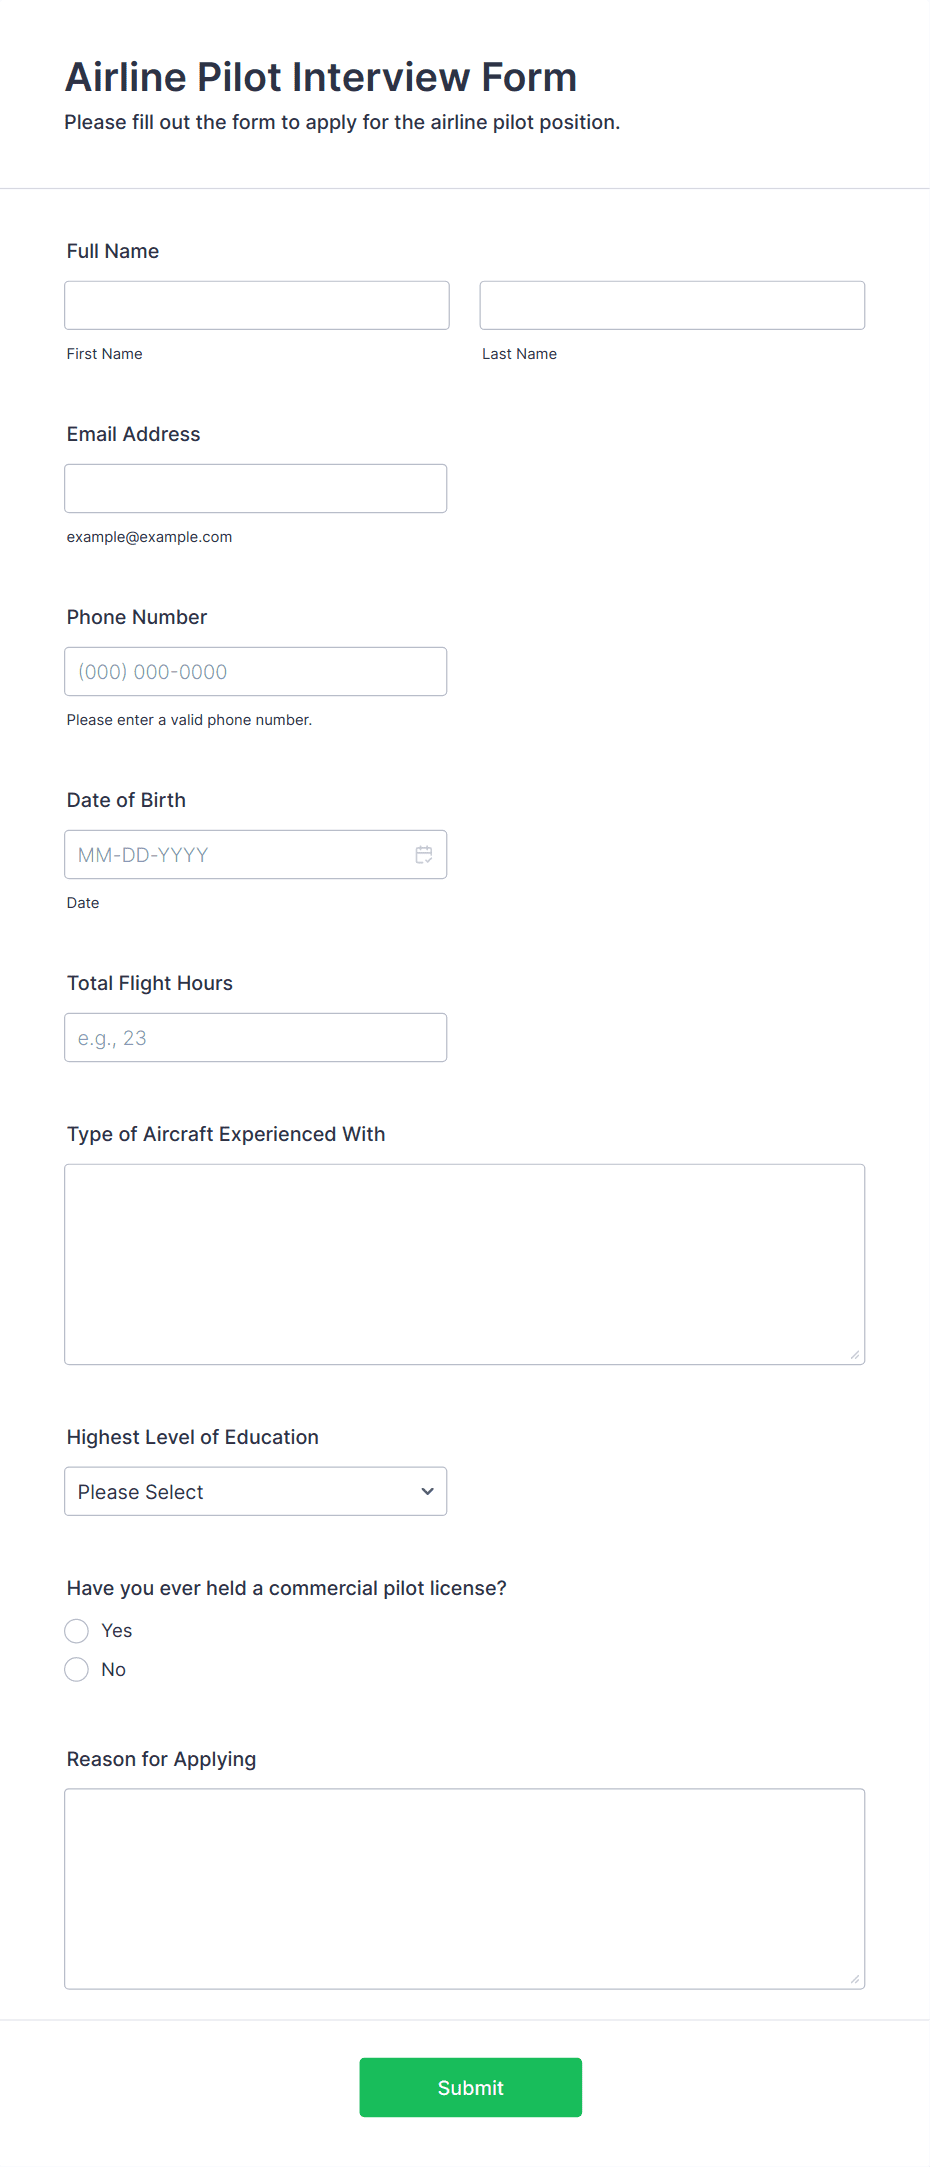
Task: Grab the Aircraft Experienced textarea resize handle
Action: [855, 1355]
